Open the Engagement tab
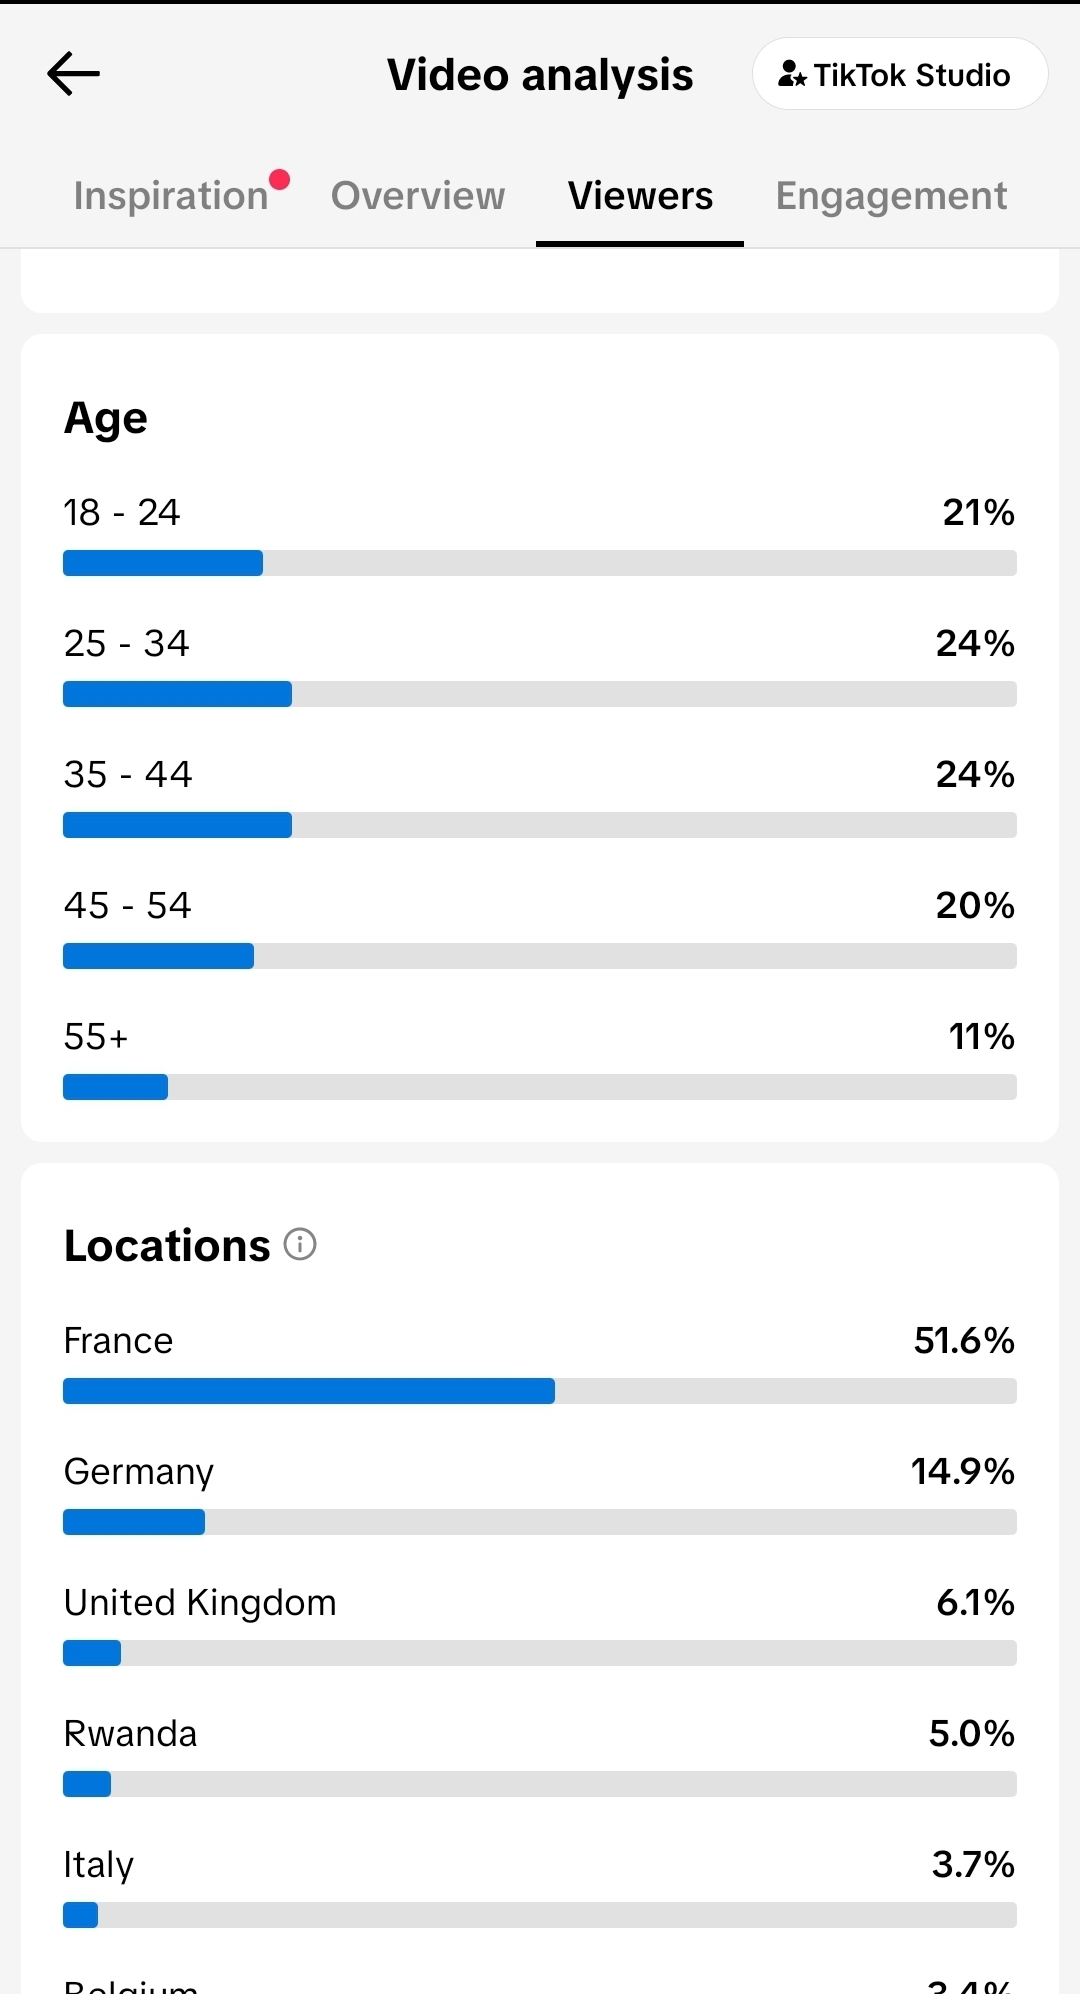 pos(891,196)
